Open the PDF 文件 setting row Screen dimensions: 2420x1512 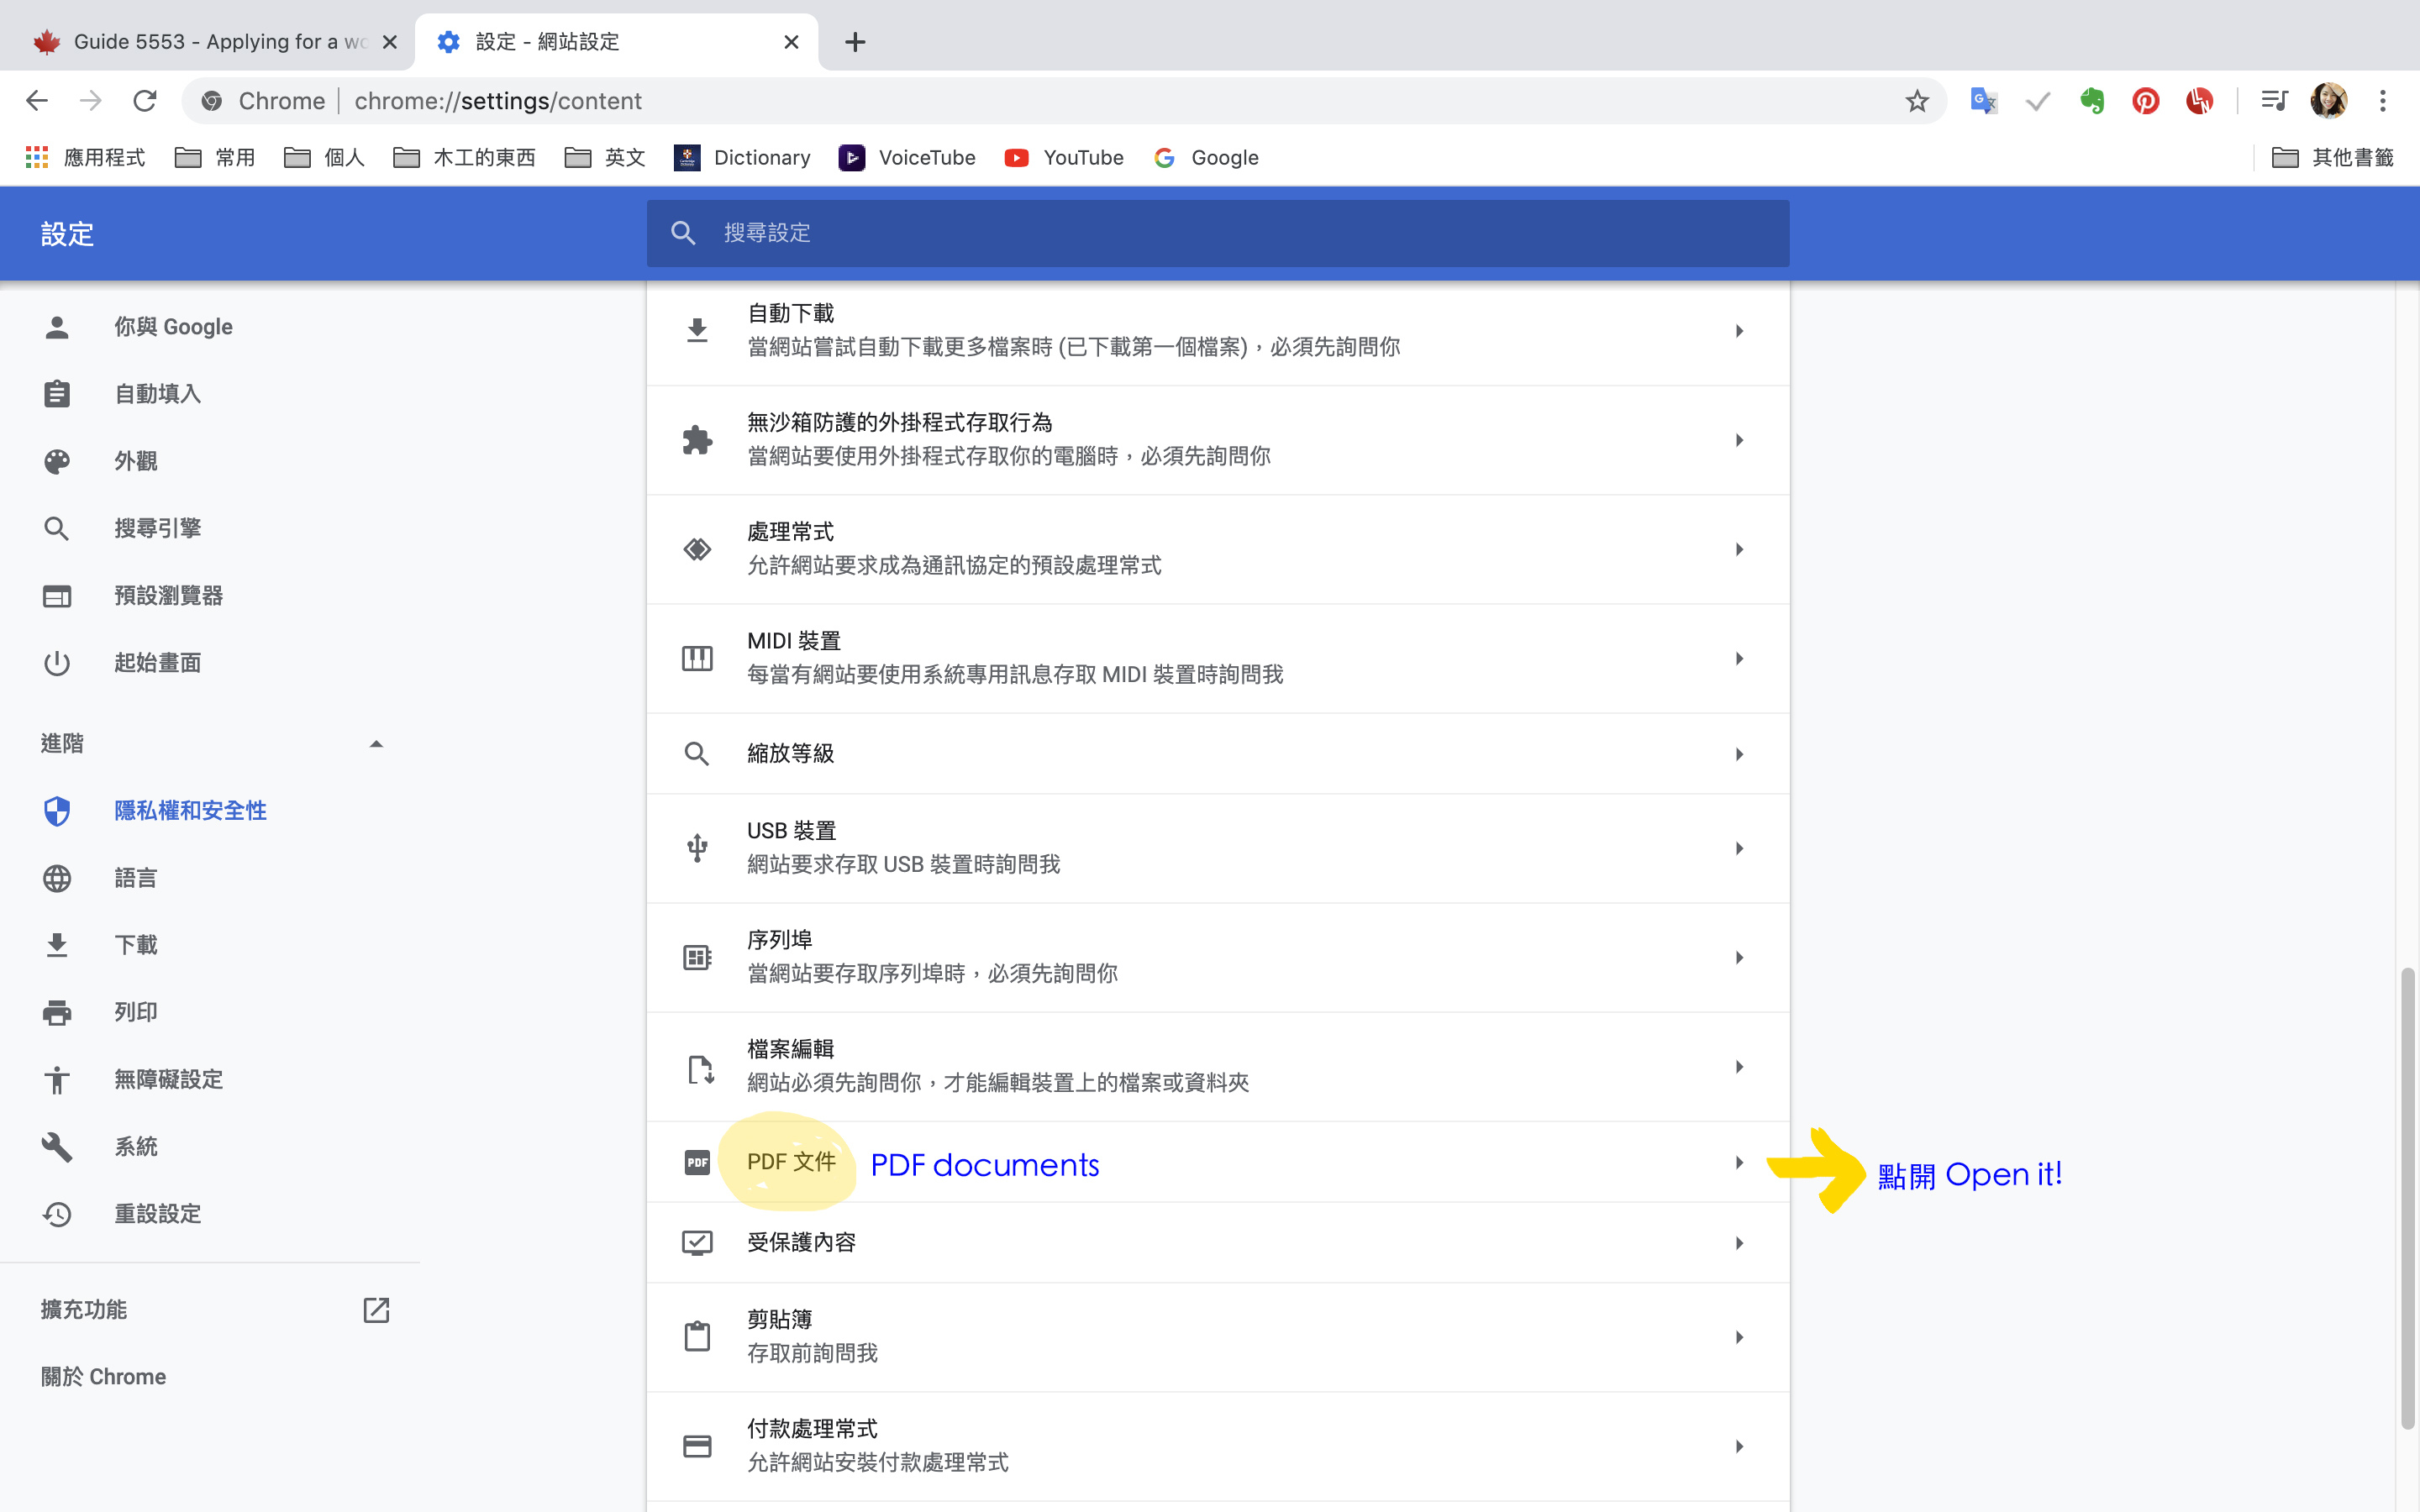1218,1162
